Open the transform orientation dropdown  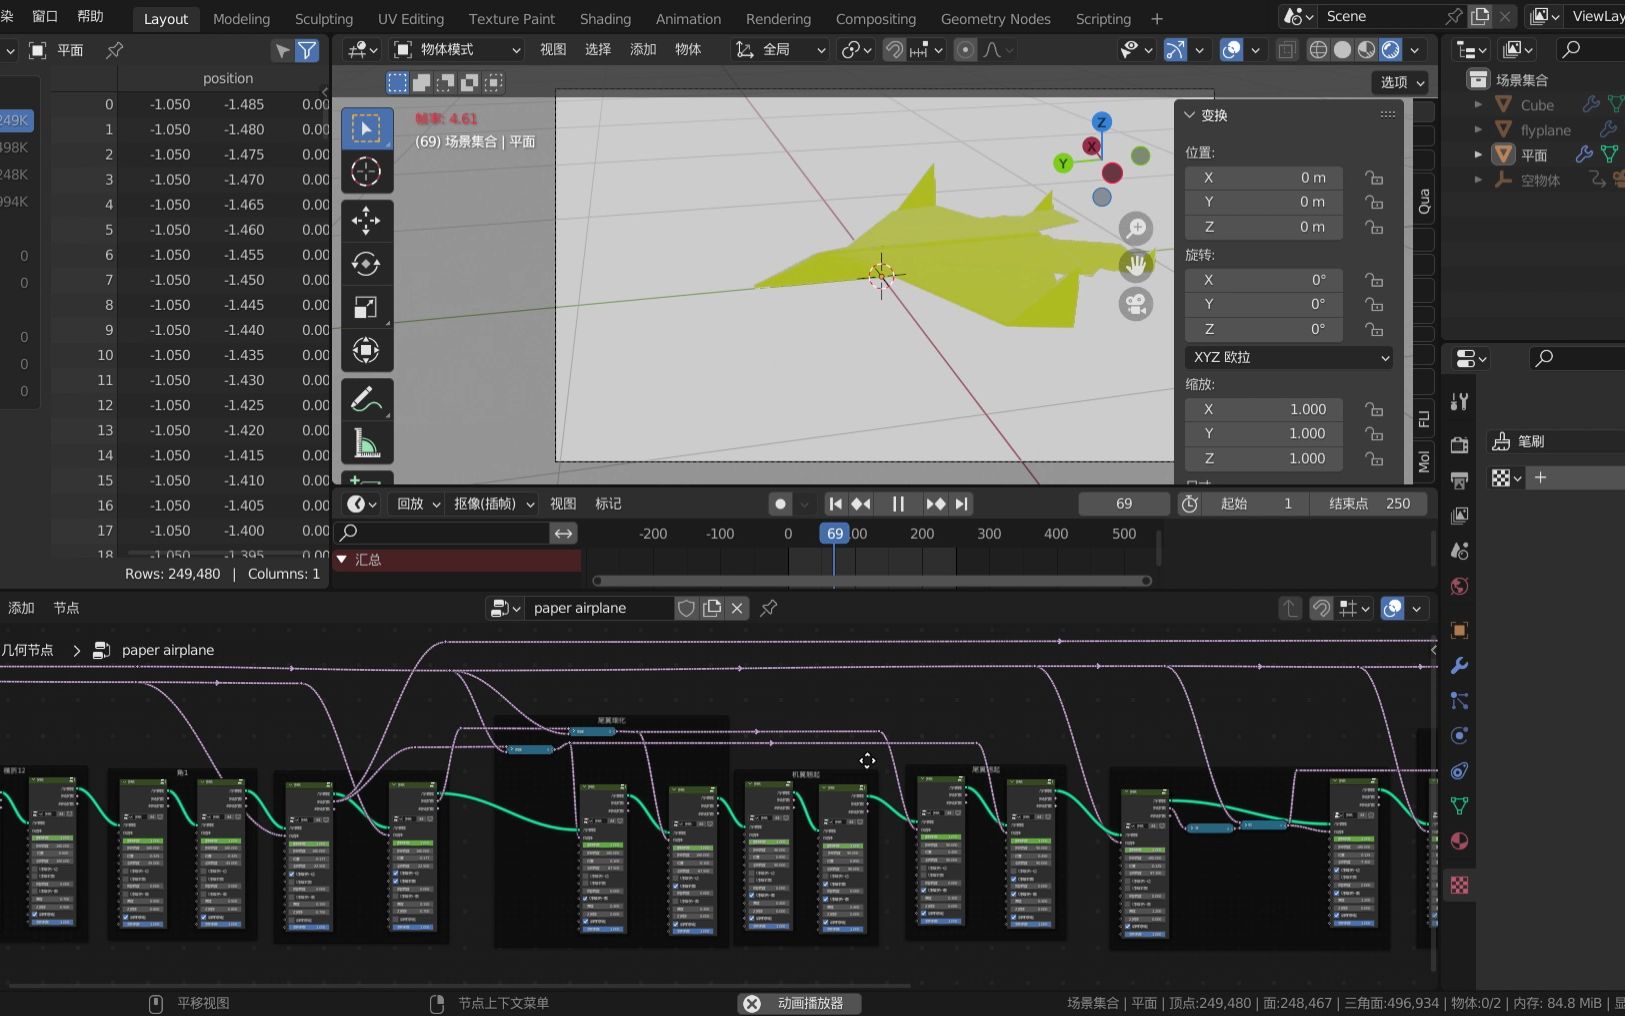[780, 49]
